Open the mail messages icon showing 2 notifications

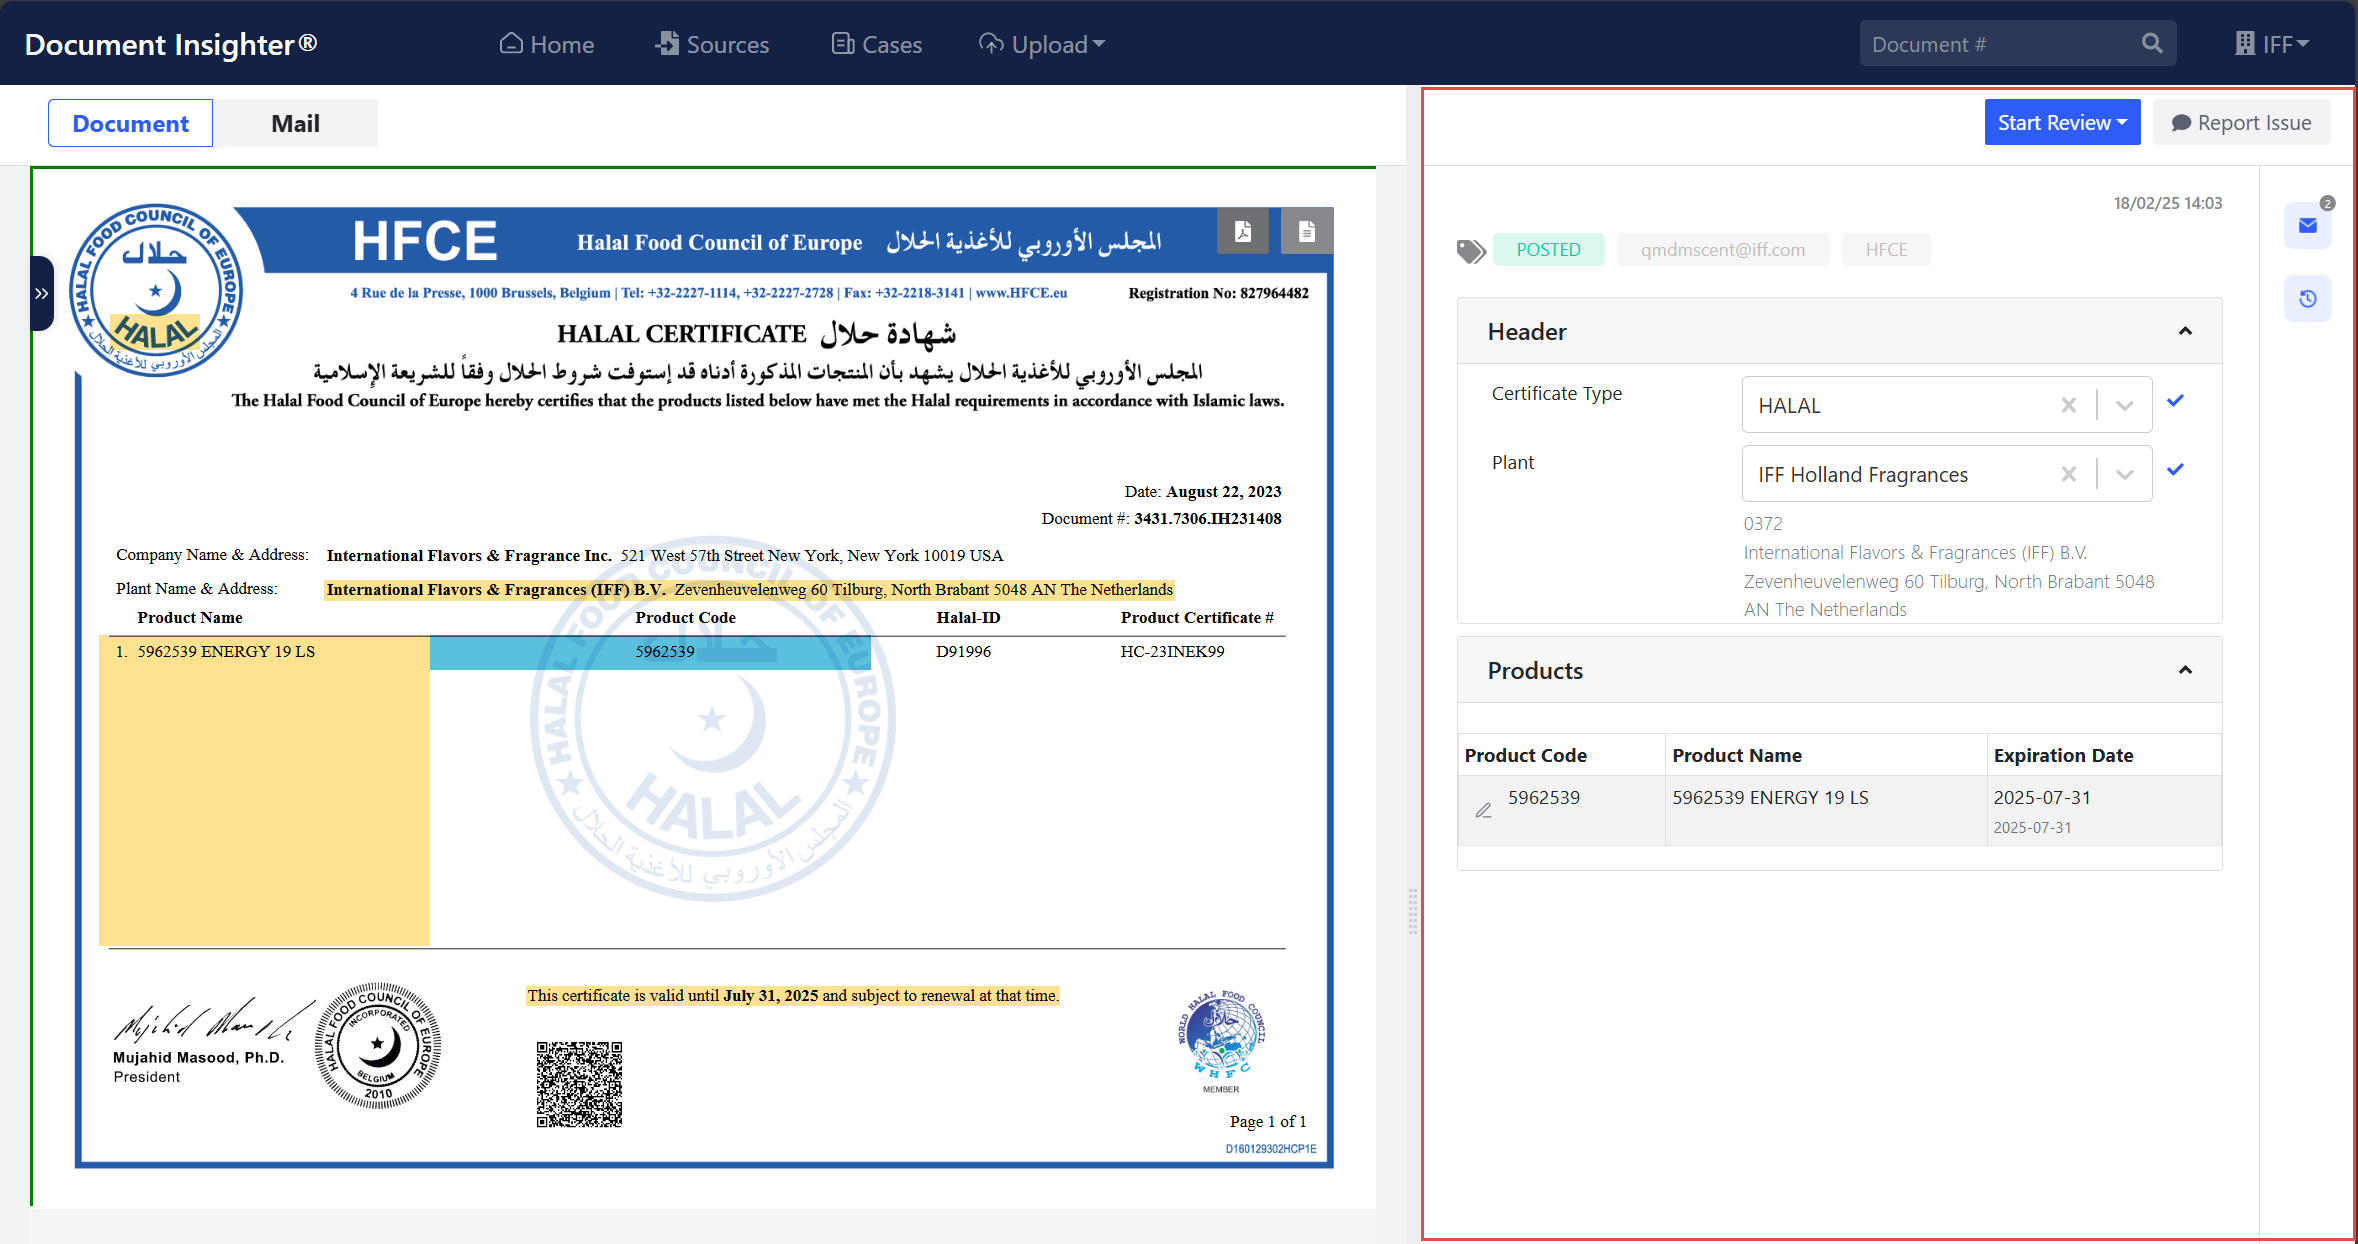pyautogui.click(x=2308, y=226)
